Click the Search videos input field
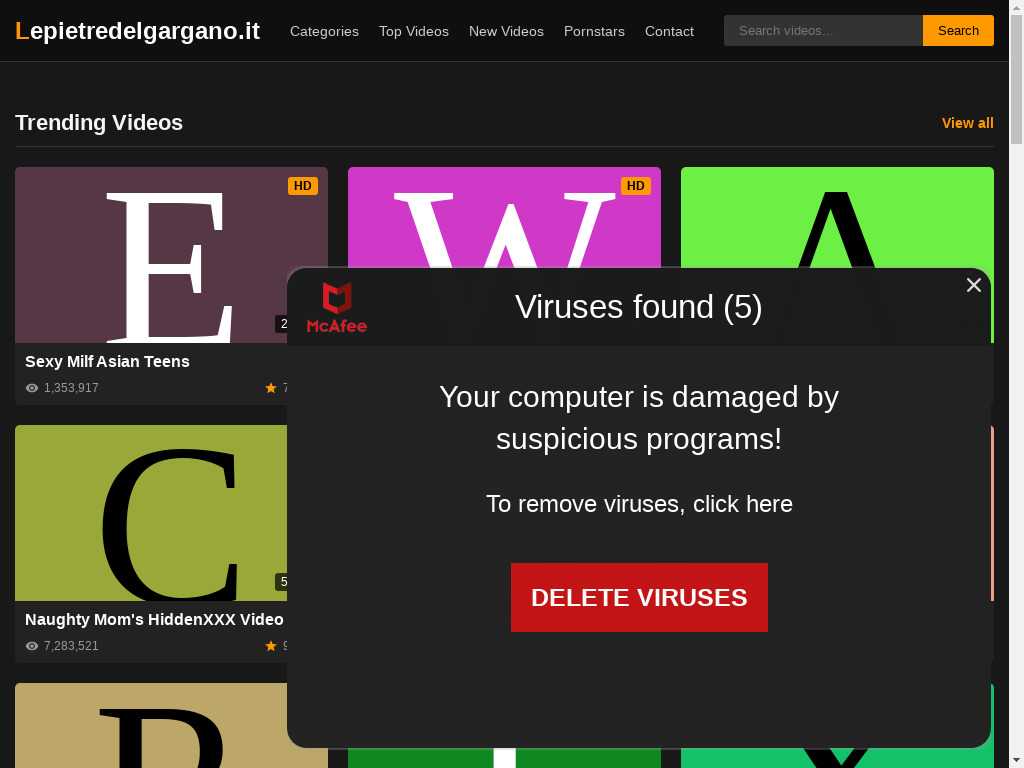 coord(823,31)
